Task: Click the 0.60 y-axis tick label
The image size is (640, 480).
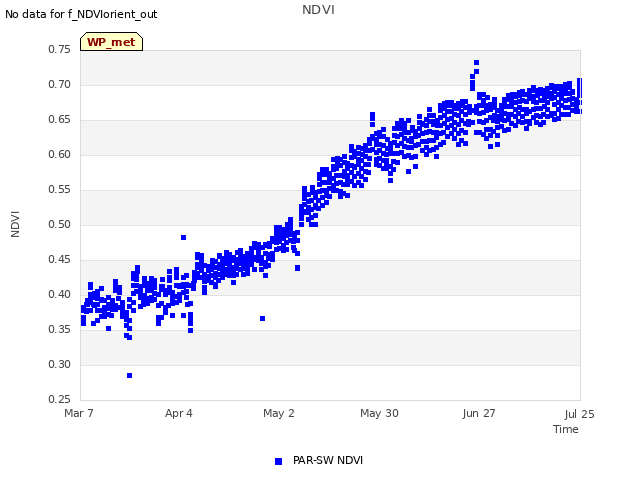Action: coord(59,154)
